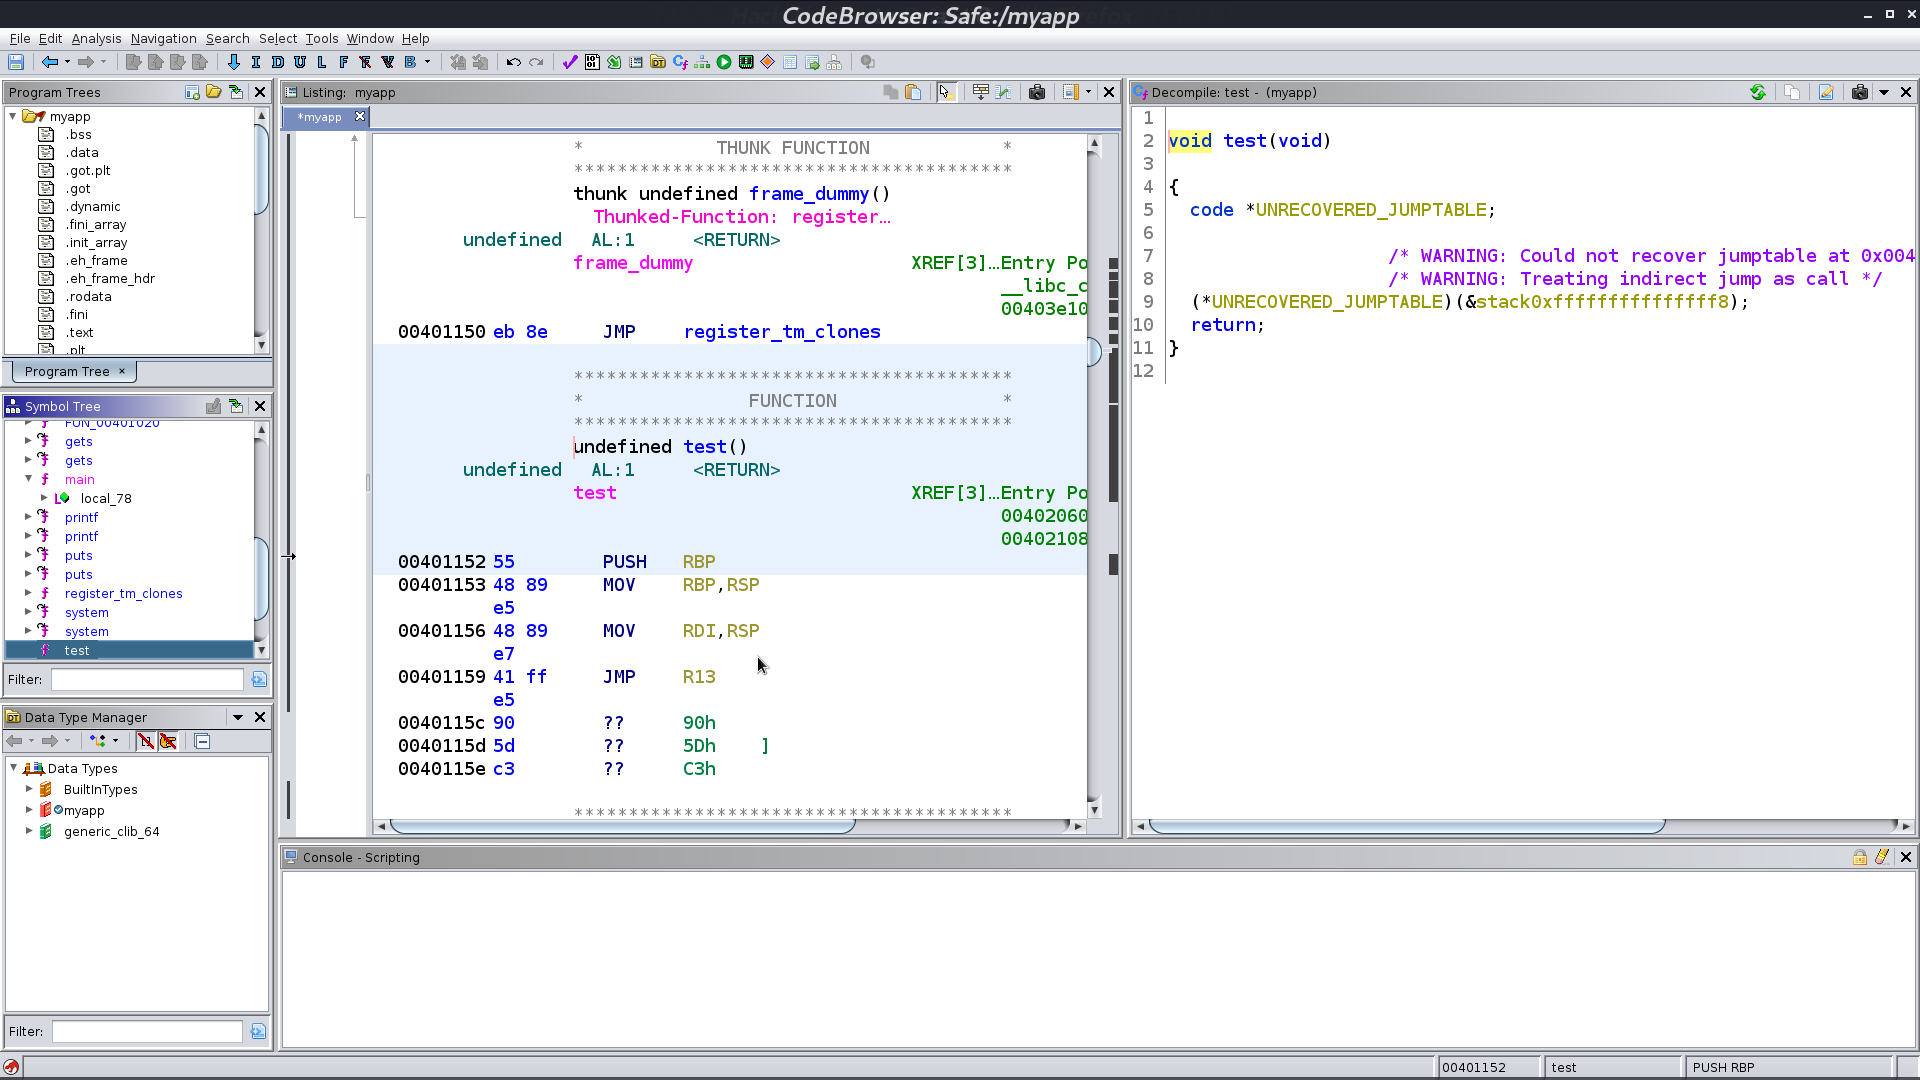Screen dimensions: 1920x1080
Task: Open the back-navigation history dropdown
Action: pos(67,62)
